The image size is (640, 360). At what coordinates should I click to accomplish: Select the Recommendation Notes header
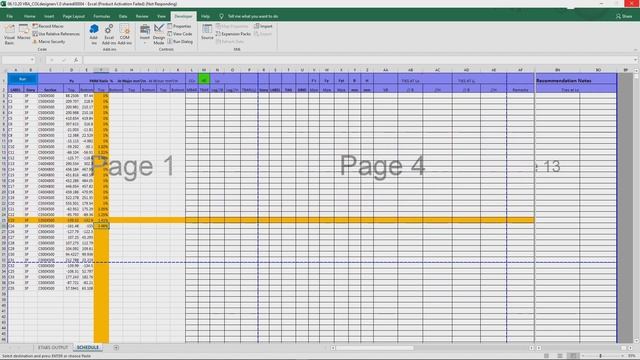[563, 80]
